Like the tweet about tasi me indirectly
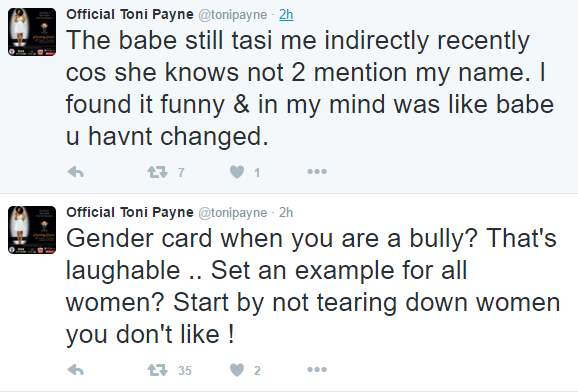Image resolution: width=578 pixels, height=392 pixels. click(237, 172)
